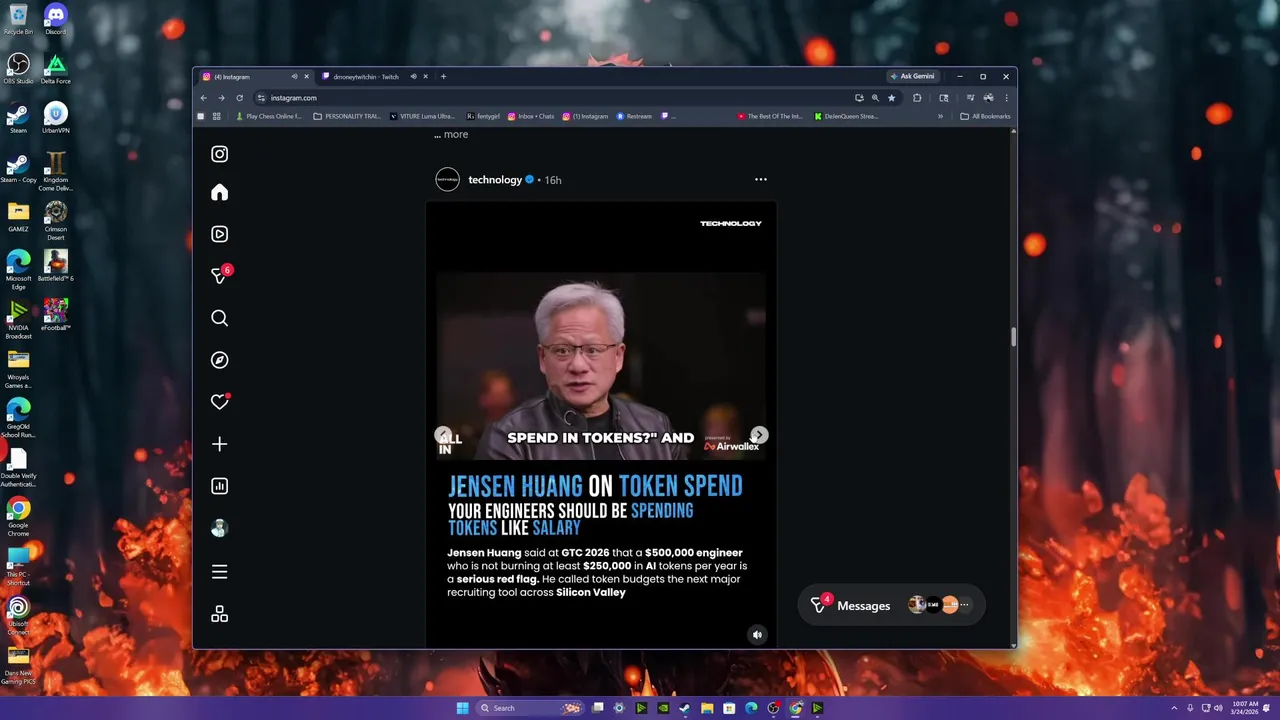Screen dimensions: 1280x720
Task: Mute the video using speaker button
Action: [x=757, y=634]
